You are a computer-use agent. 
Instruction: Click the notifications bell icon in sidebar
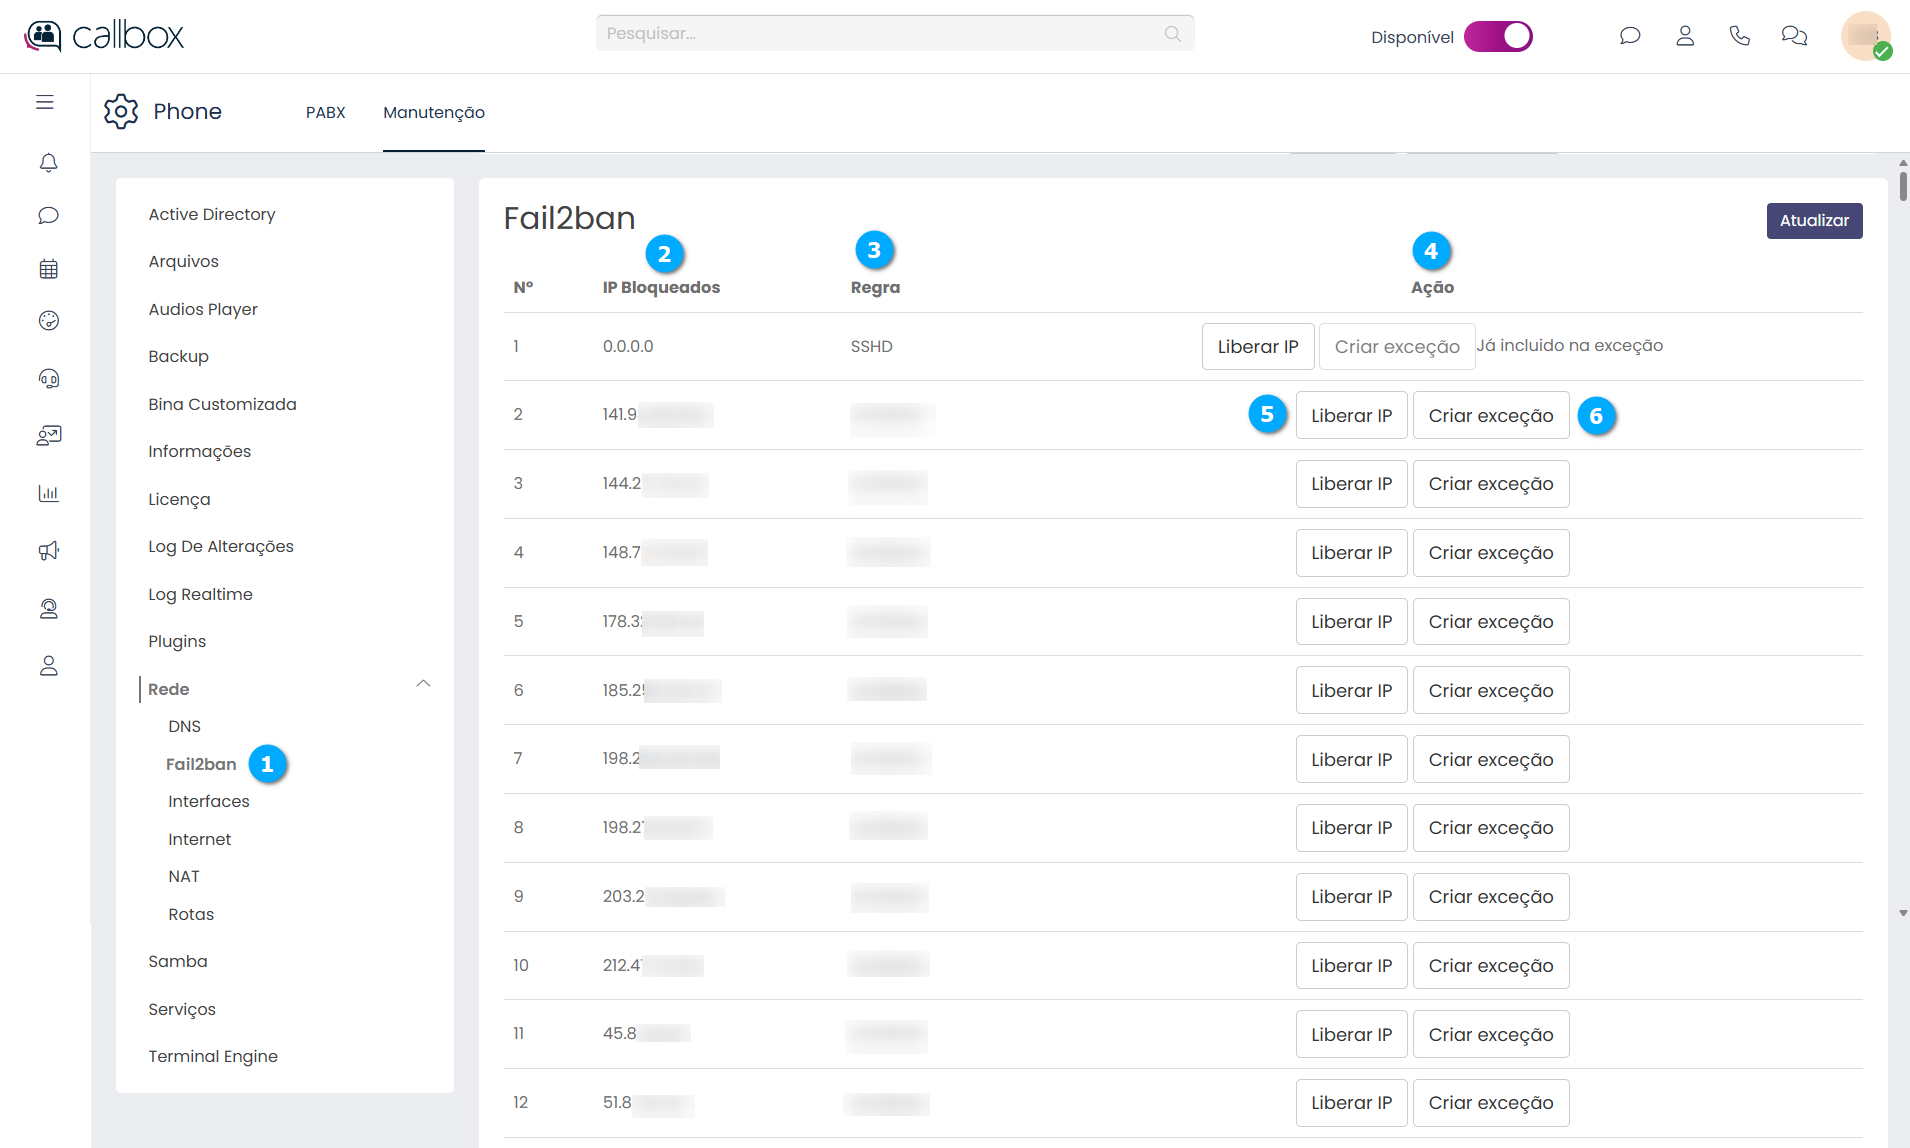click(x=48, y=162)
